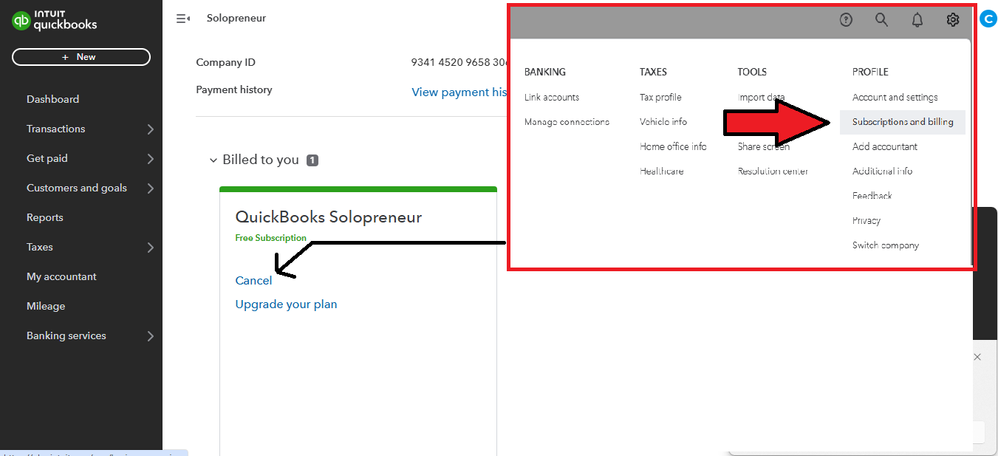Expand the Banking services arrow
The width and height of the screenshot is (998, 456).
coord(151,336)
